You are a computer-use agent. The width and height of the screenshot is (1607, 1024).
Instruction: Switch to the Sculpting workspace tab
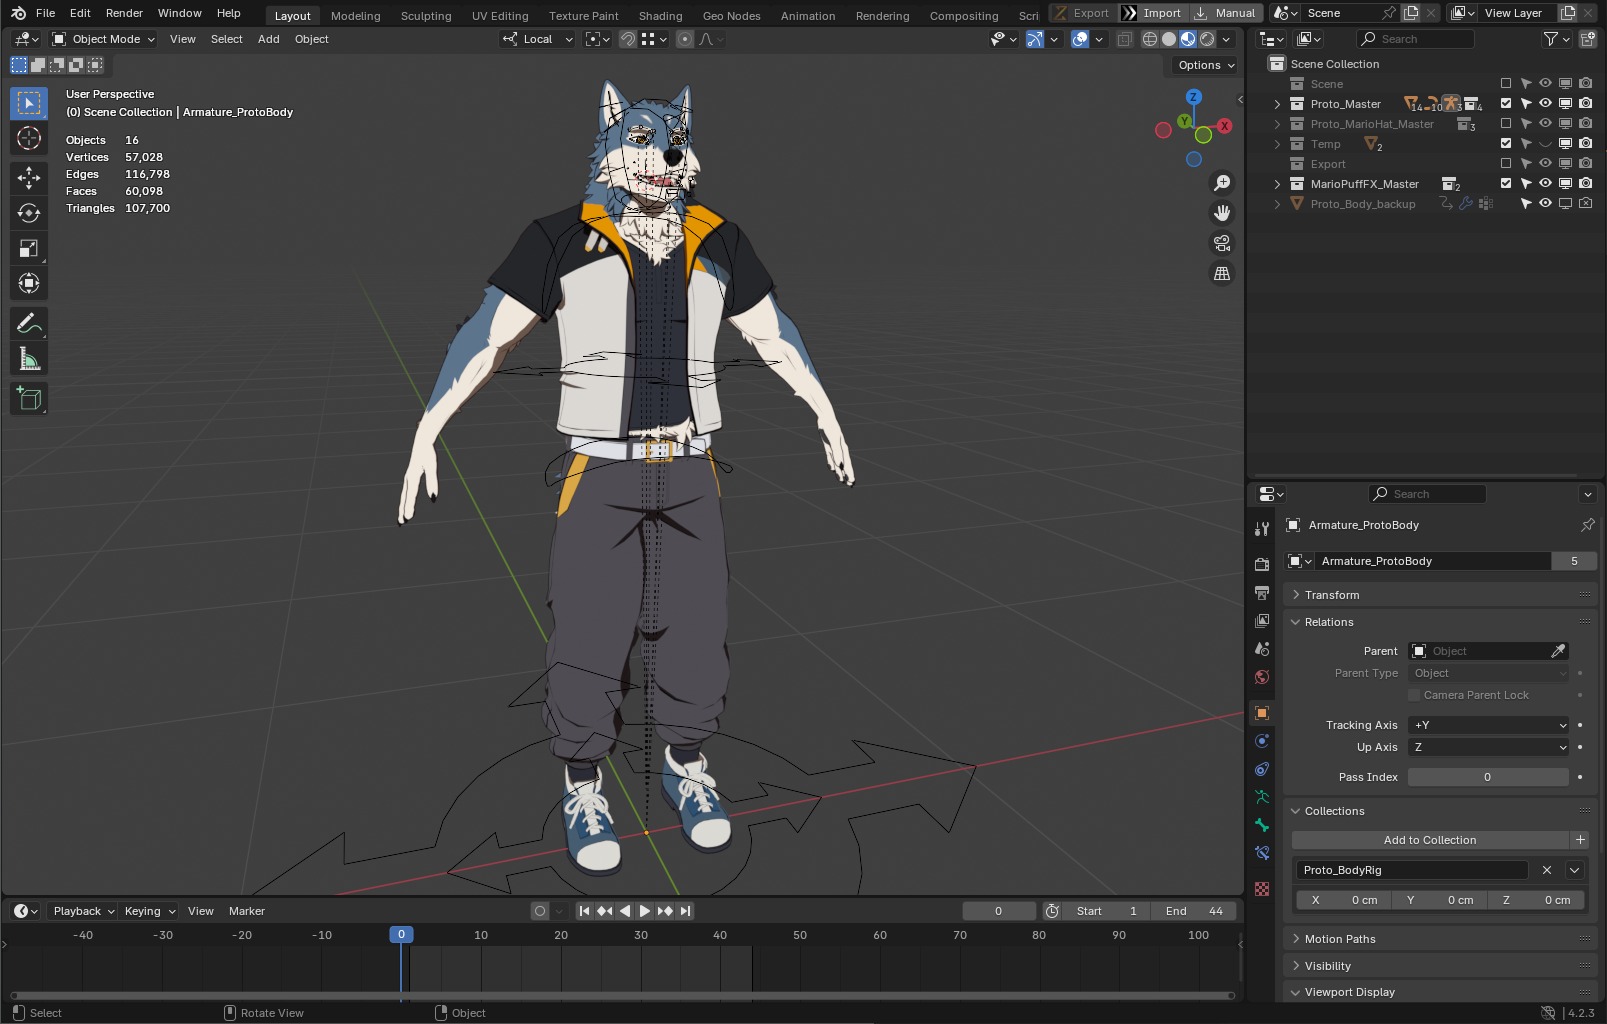tap(426, 16)
